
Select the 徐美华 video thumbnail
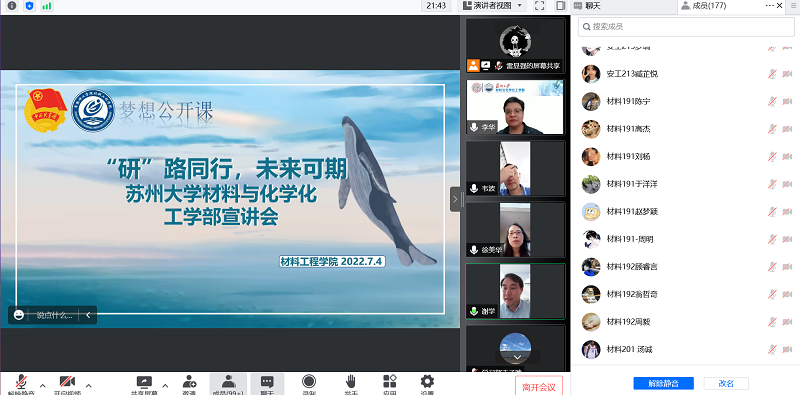515,230
